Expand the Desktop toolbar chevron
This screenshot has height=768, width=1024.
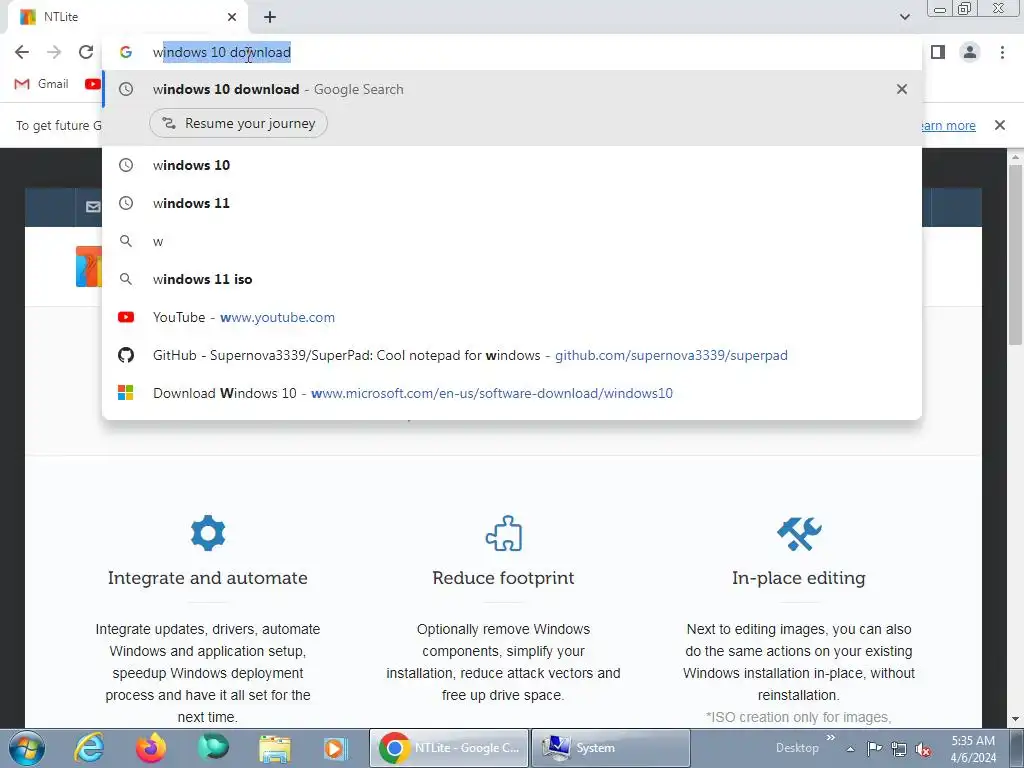tap(831, 738)
